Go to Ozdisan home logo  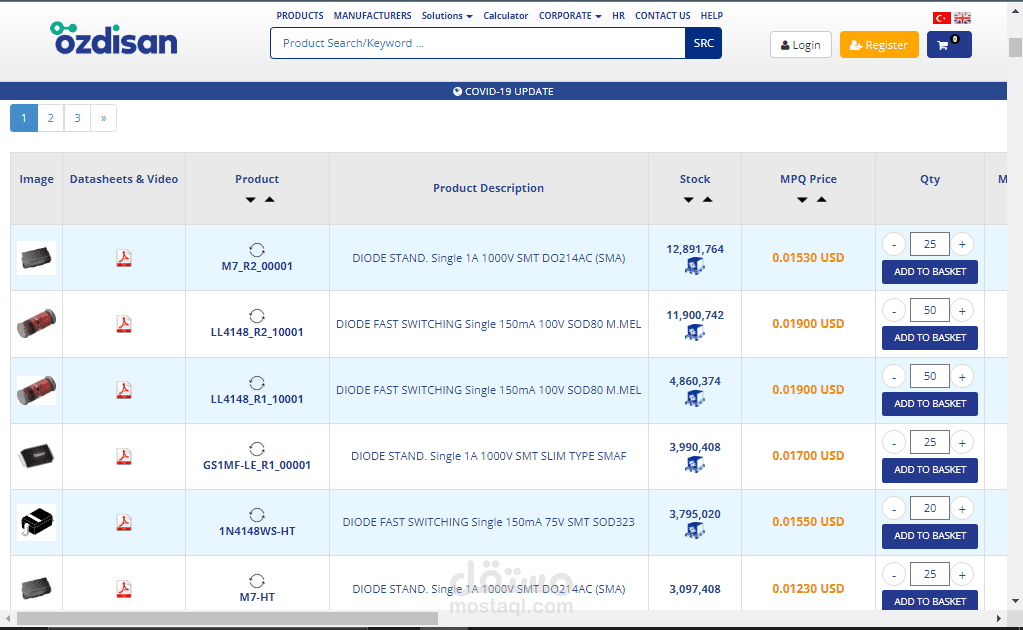point(114,38)
